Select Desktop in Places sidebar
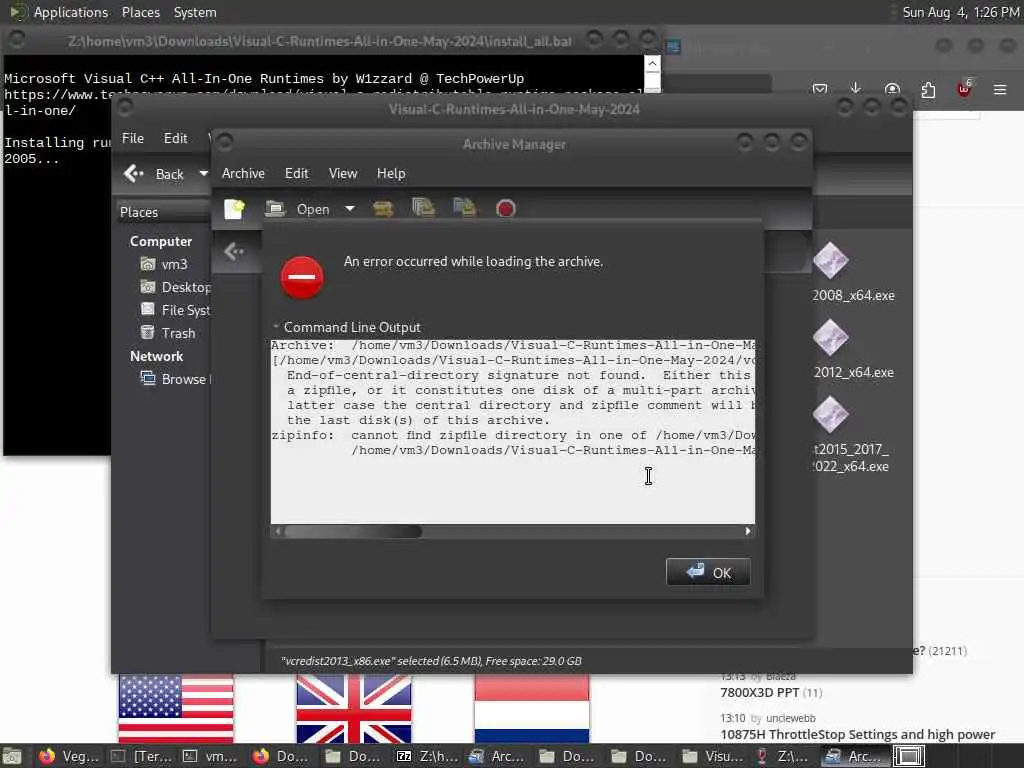1024x768 pixels. 175,287
